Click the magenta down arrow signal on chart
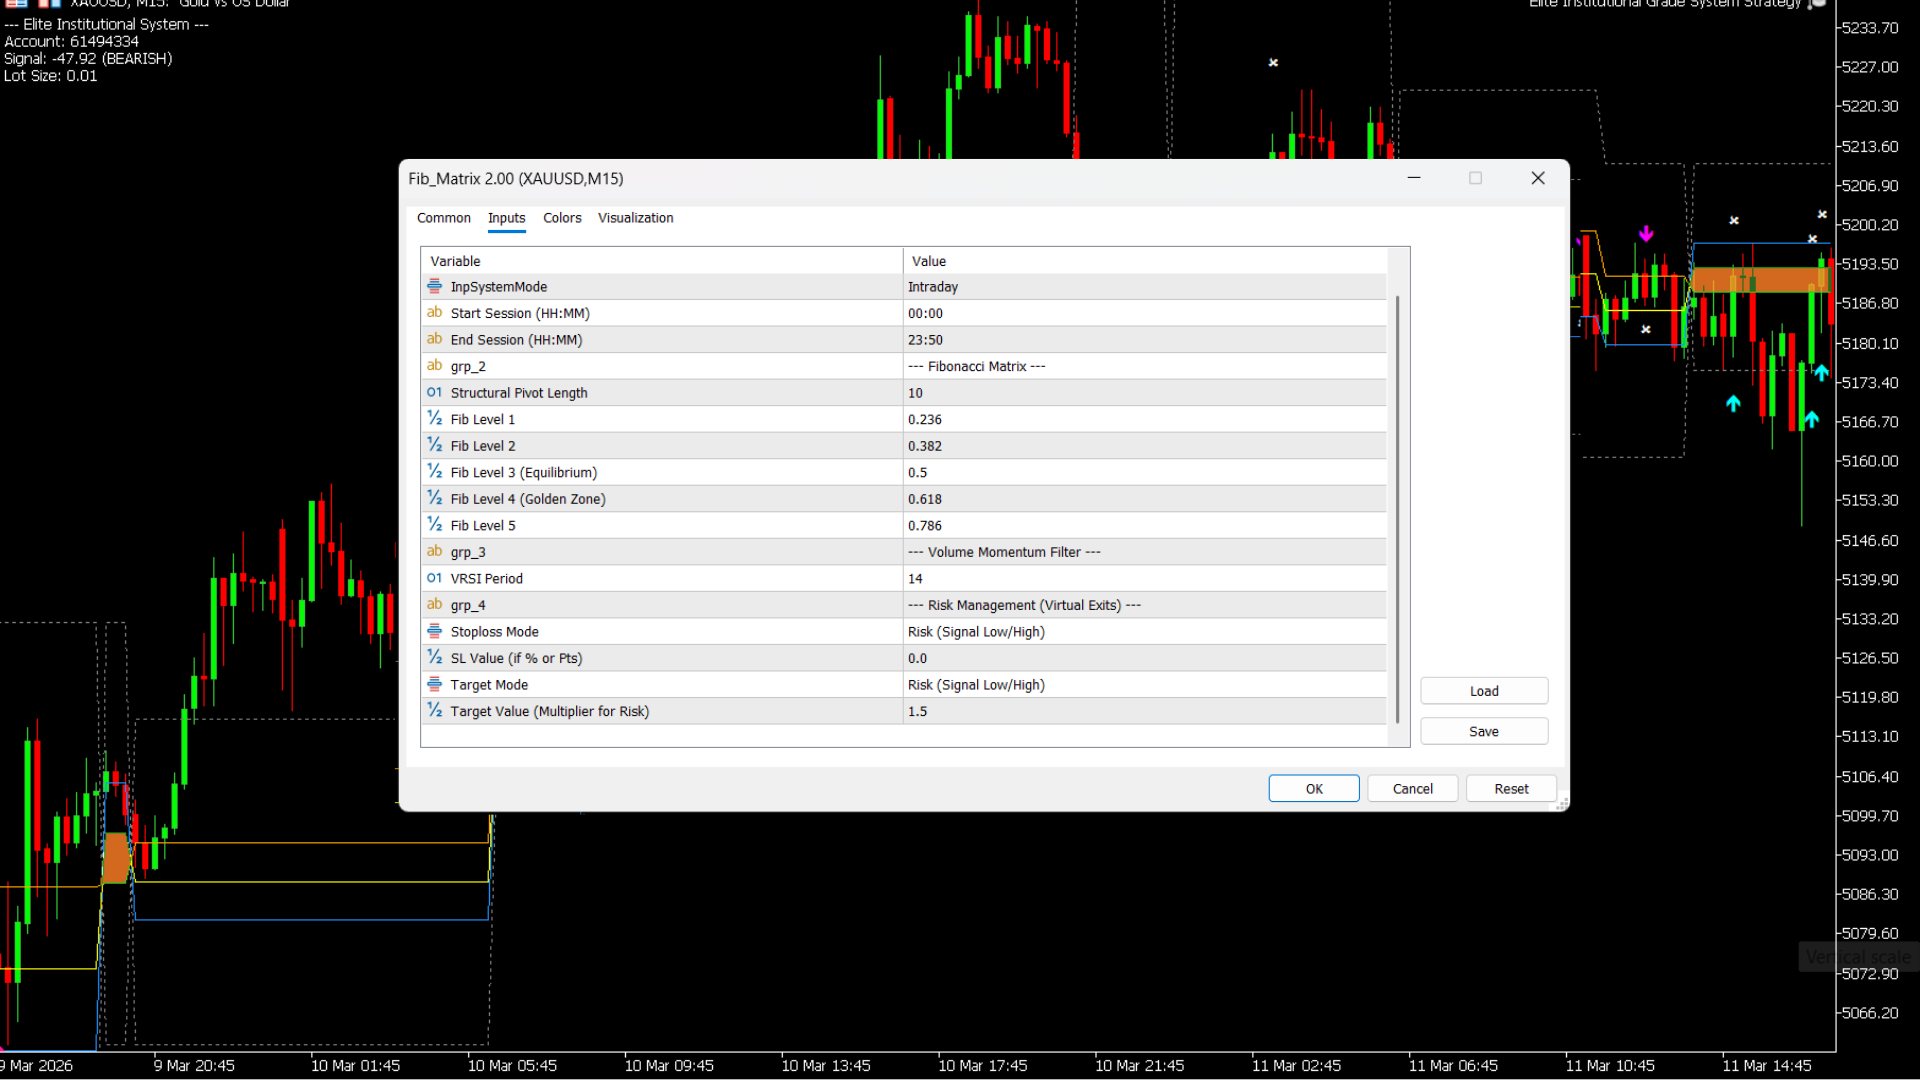This screenshot has width=1920, height=1080. tap(1646, 234)
